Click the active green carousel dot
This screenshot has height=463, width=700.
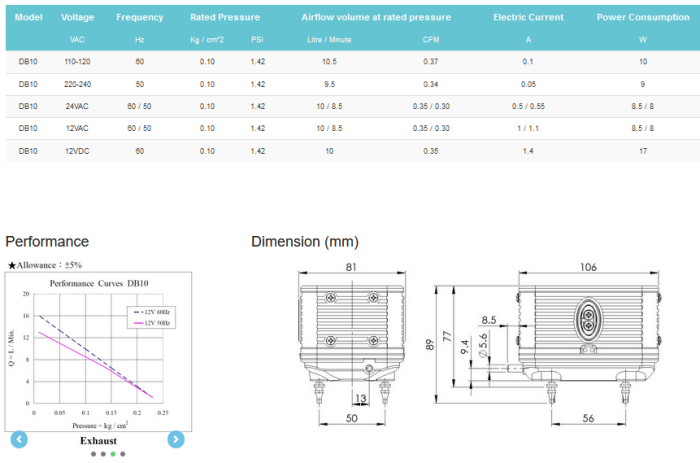tap(113, 454)
